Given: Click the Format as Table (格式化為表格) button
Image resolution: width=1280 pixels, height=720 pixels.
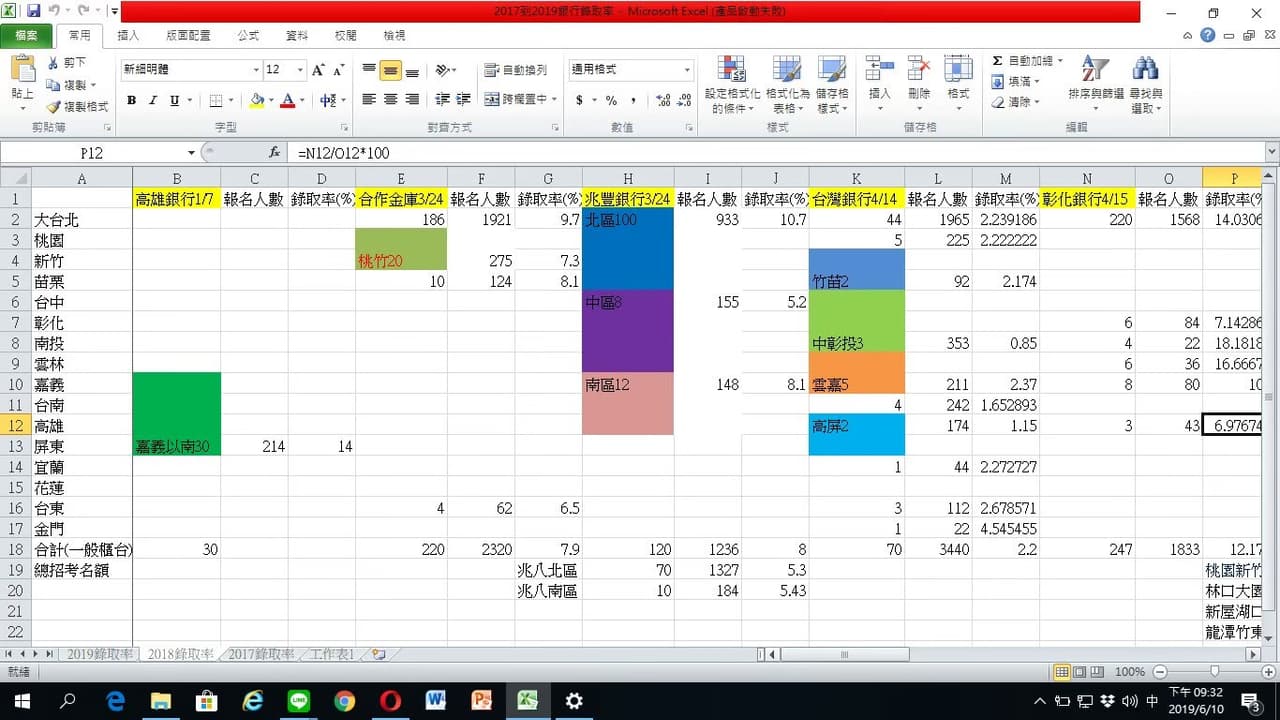Looking at the screenshot, I should click(786, 84).
